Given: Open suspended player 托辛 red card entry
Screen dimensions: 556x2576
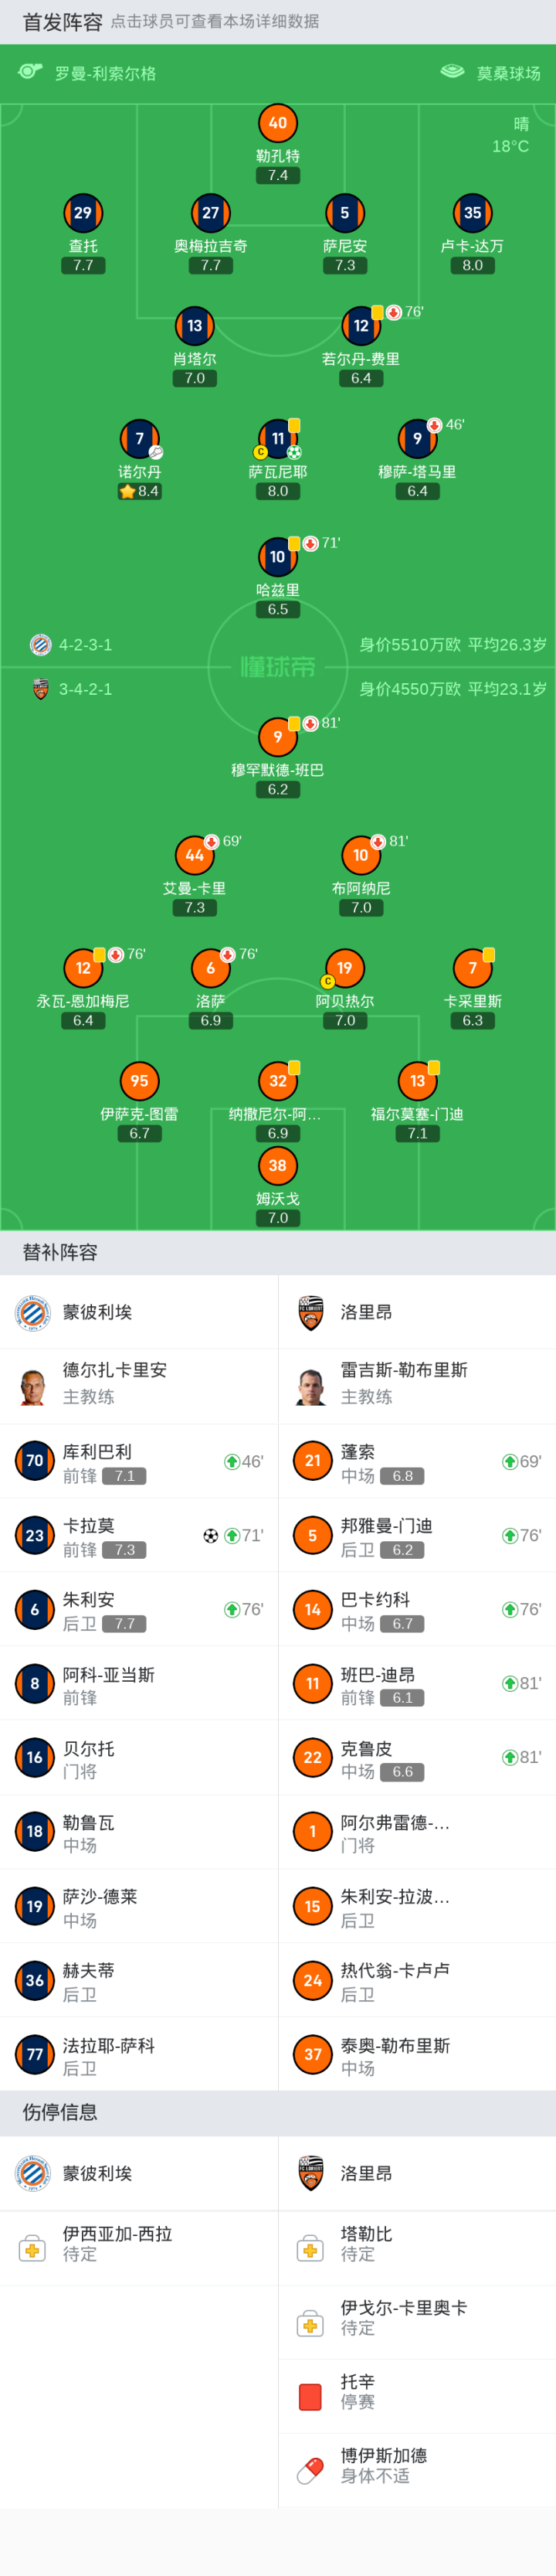Looking at the screenshot, I should tap(357, 2392).
